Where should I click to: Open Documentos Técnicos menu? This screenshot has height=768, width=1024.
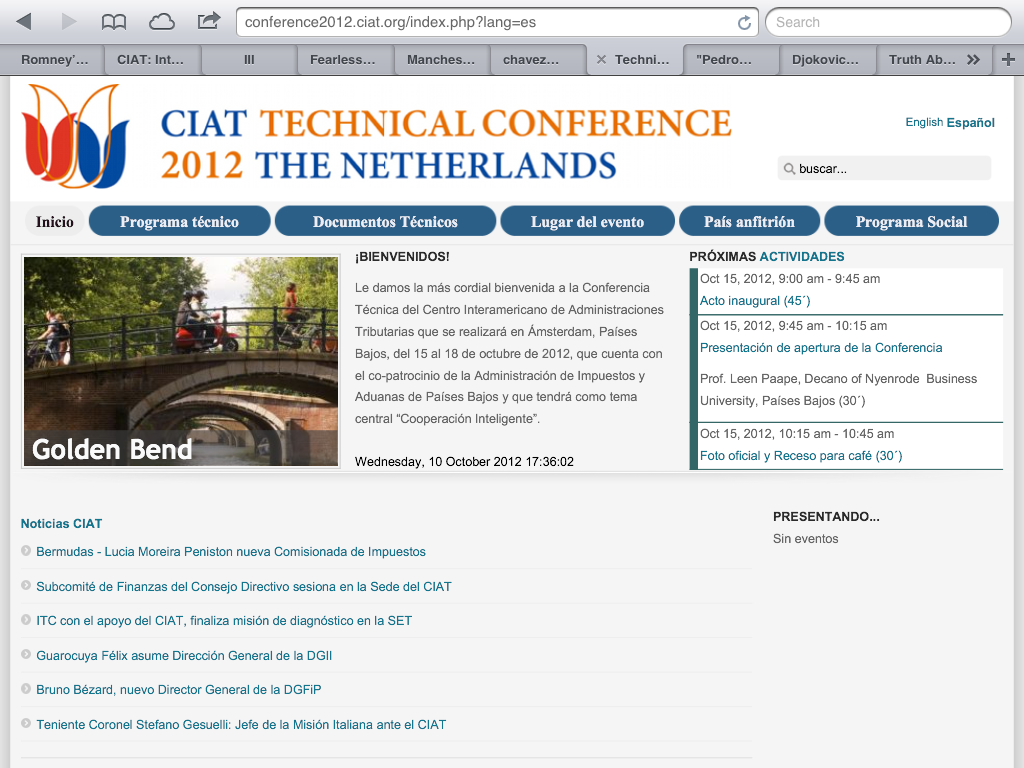(385, 222)
